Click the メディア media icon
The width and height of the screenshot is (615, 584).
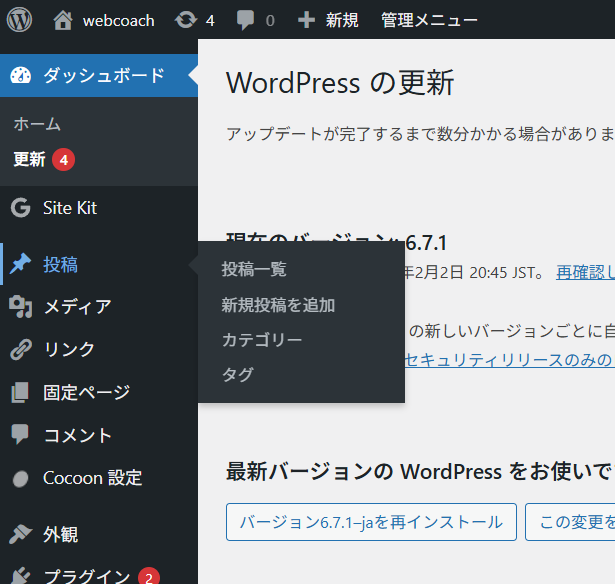tap(20, 306)
